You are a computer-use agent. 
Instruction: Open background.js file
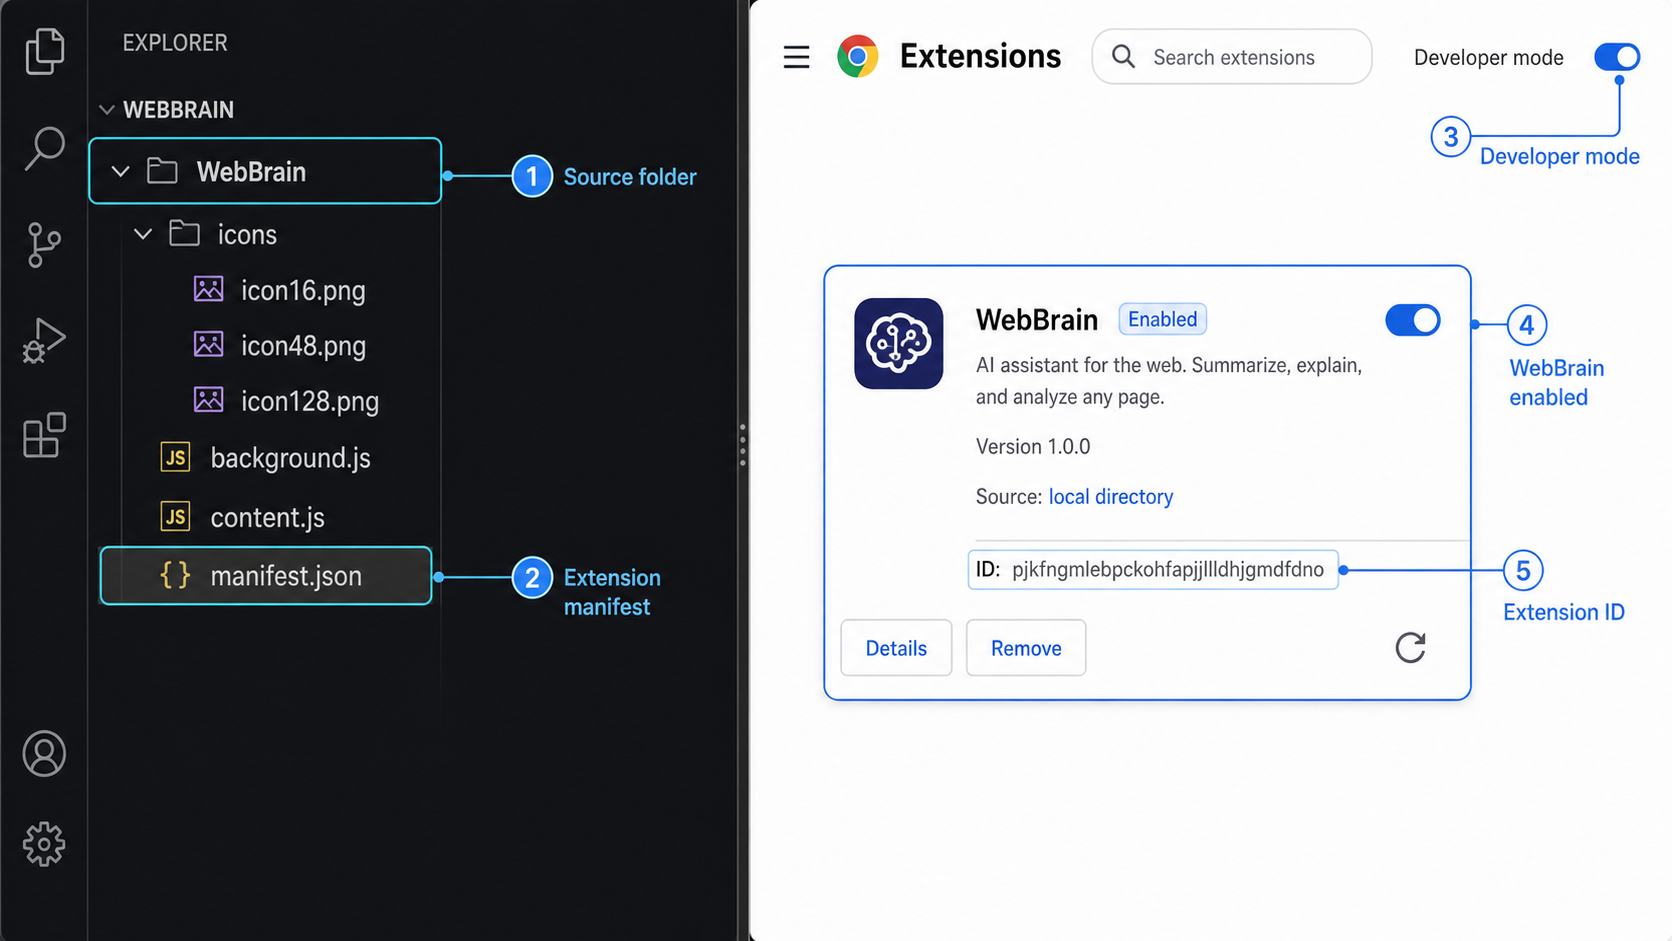290,458
